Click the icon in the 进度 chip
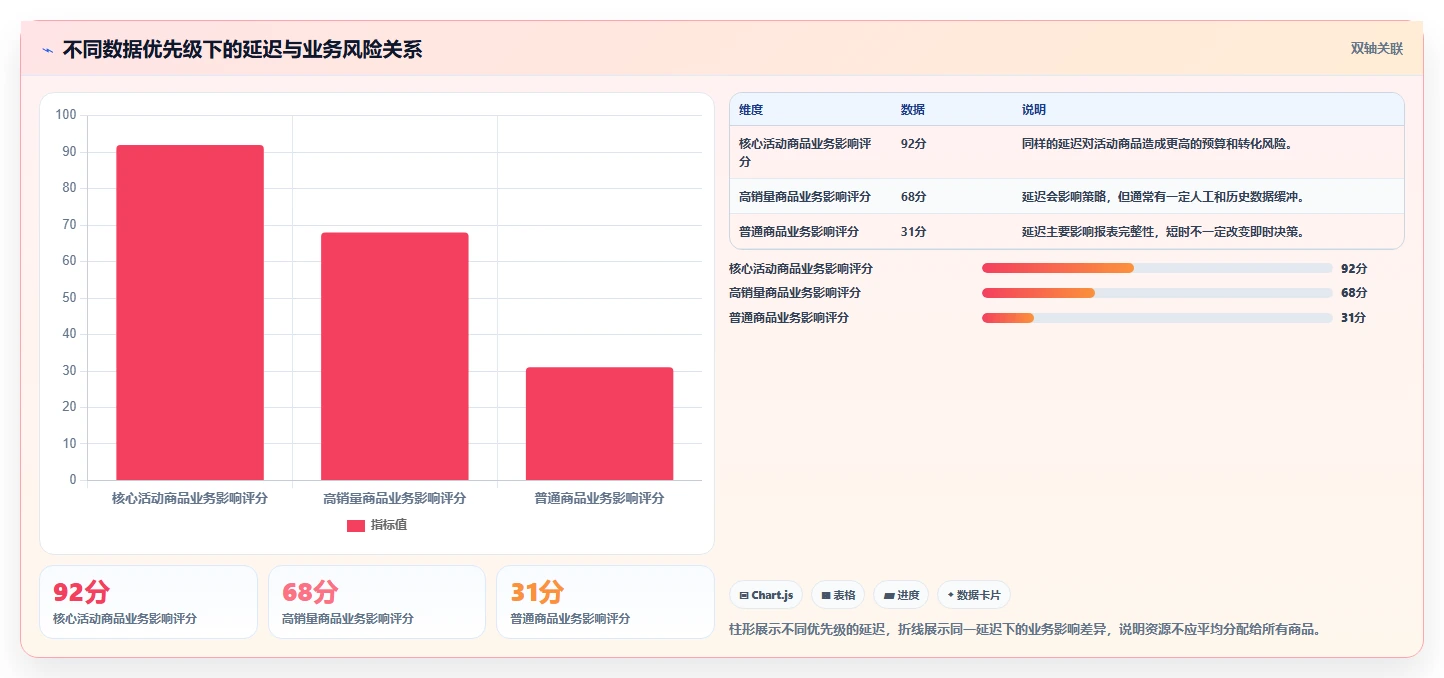 point(888,596)
